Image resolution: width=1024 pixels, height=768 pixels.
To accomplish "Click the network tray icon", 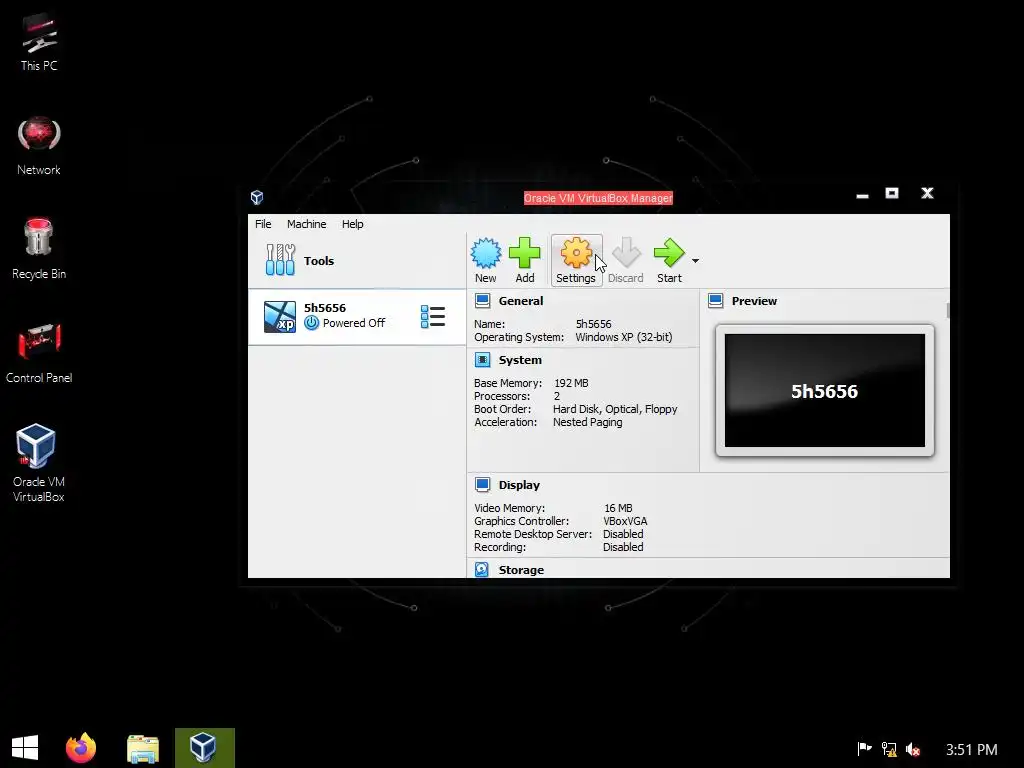I will coord(889,749).
